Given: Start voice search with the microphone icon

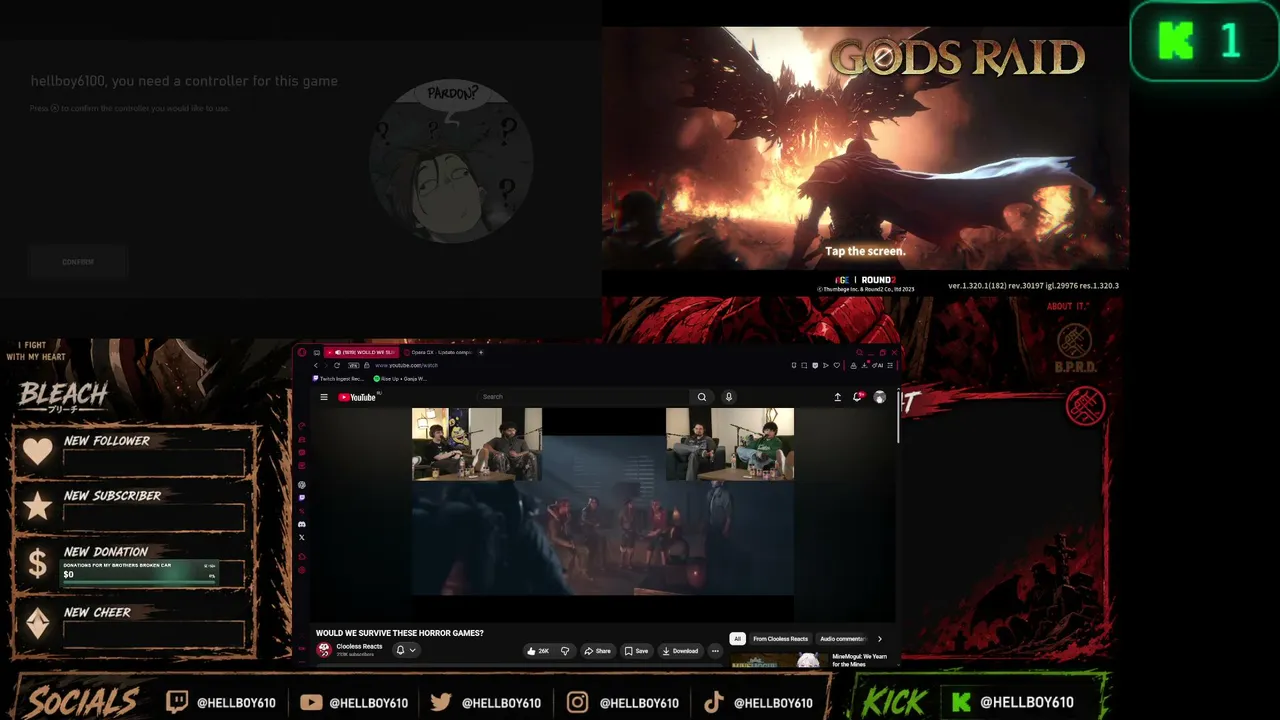Looking at the screenshot, I should pos(729,397).
